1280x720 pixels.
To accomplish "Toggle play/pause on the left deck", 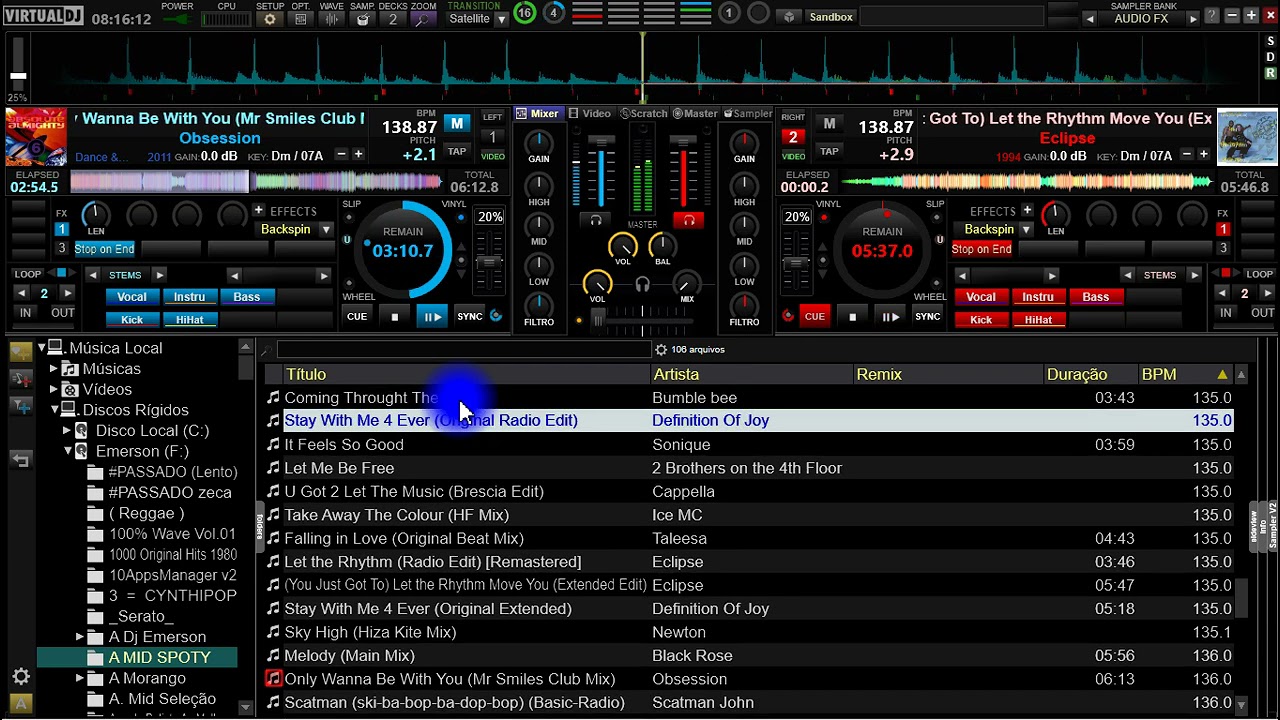I will coord(432,317).
